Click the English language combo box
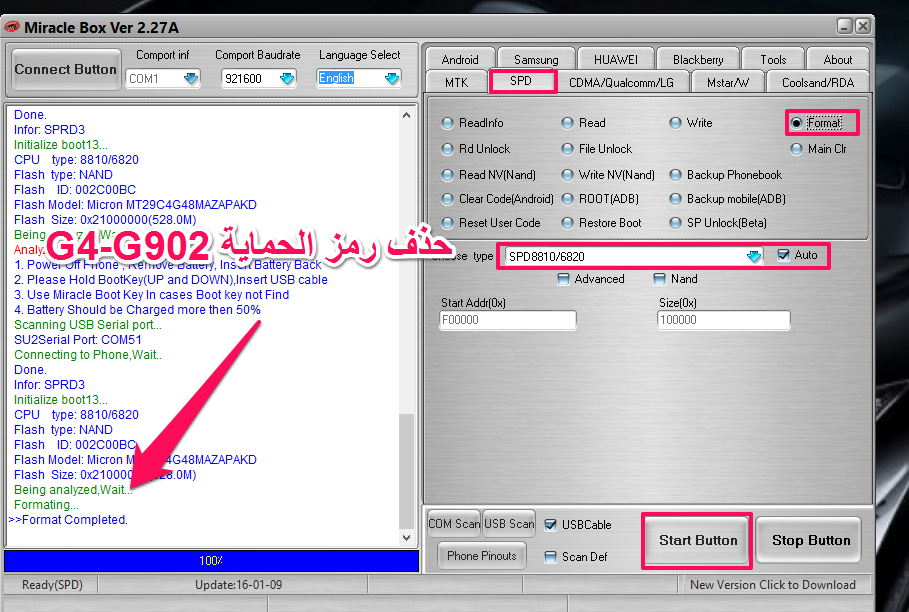The image size is (909, 612). tap(359, 78)
